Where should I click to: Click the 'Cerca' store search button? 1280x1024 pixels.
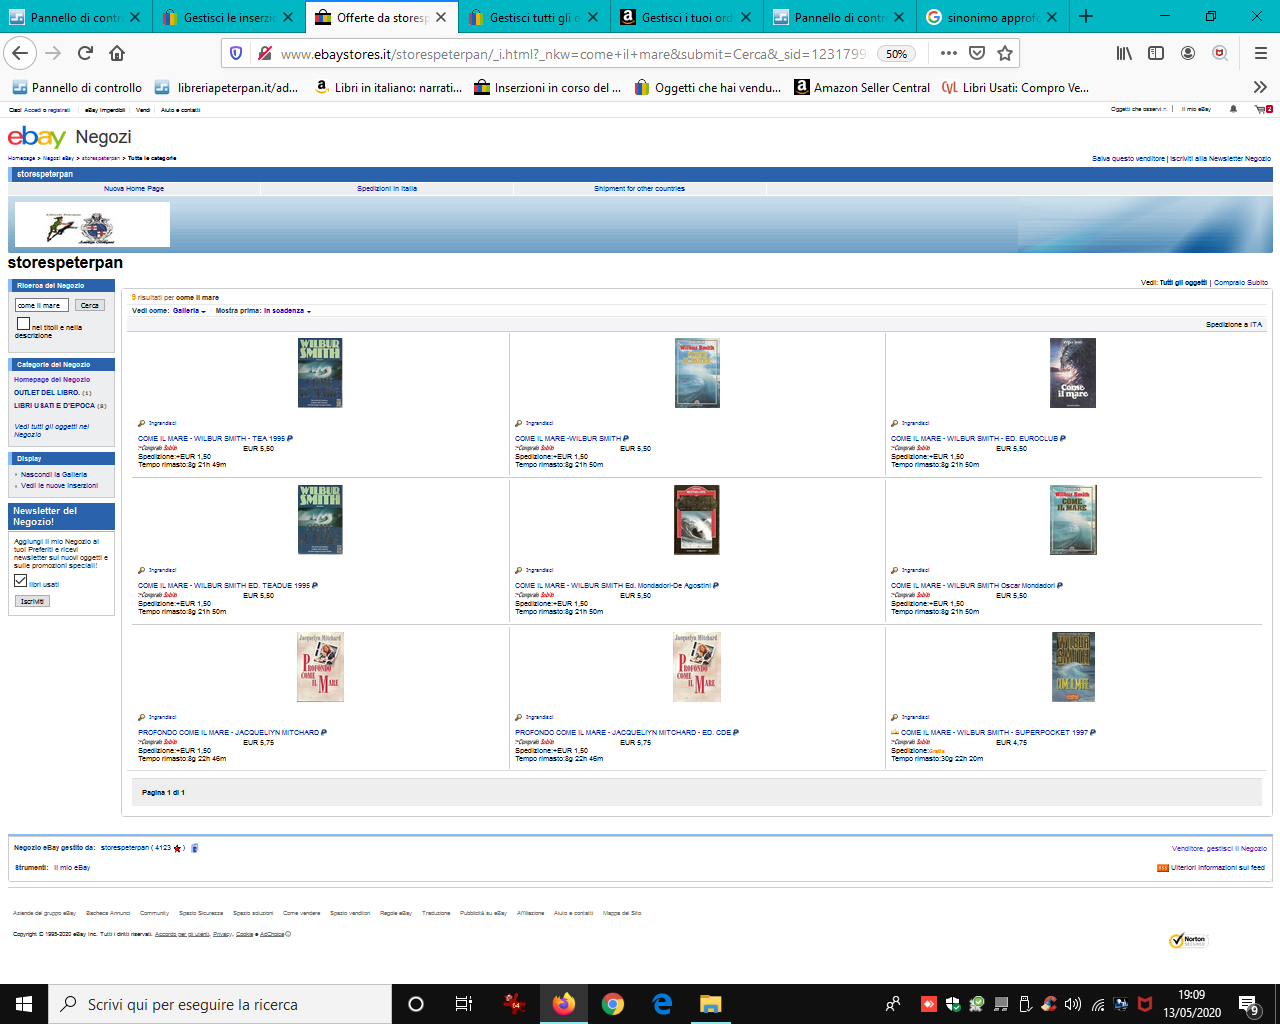(90, 305)
